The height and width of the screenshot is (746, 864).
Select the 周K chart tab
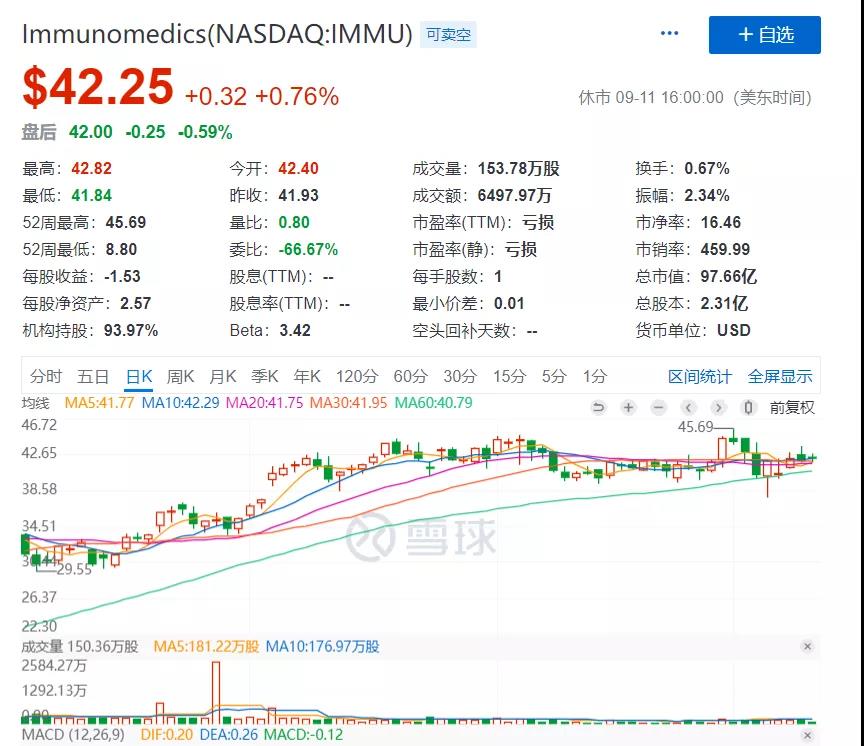pos(180,376)
